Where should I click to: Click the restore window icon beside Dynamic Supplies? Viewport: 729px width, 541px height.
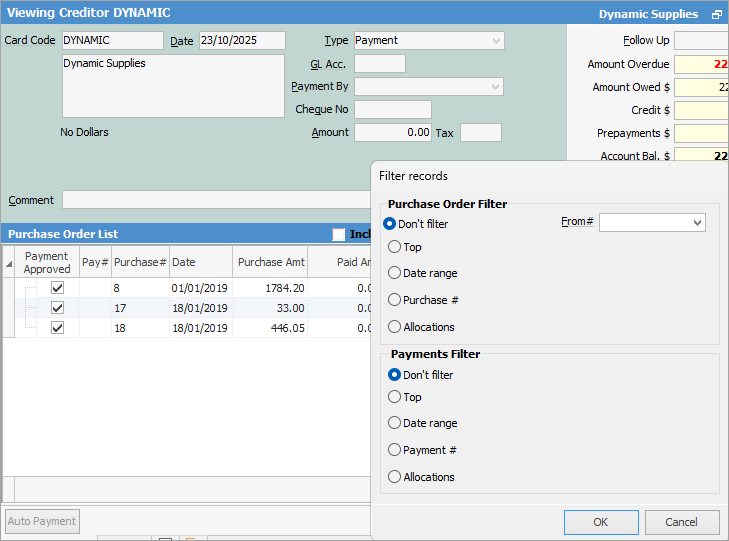click(716, 15)
